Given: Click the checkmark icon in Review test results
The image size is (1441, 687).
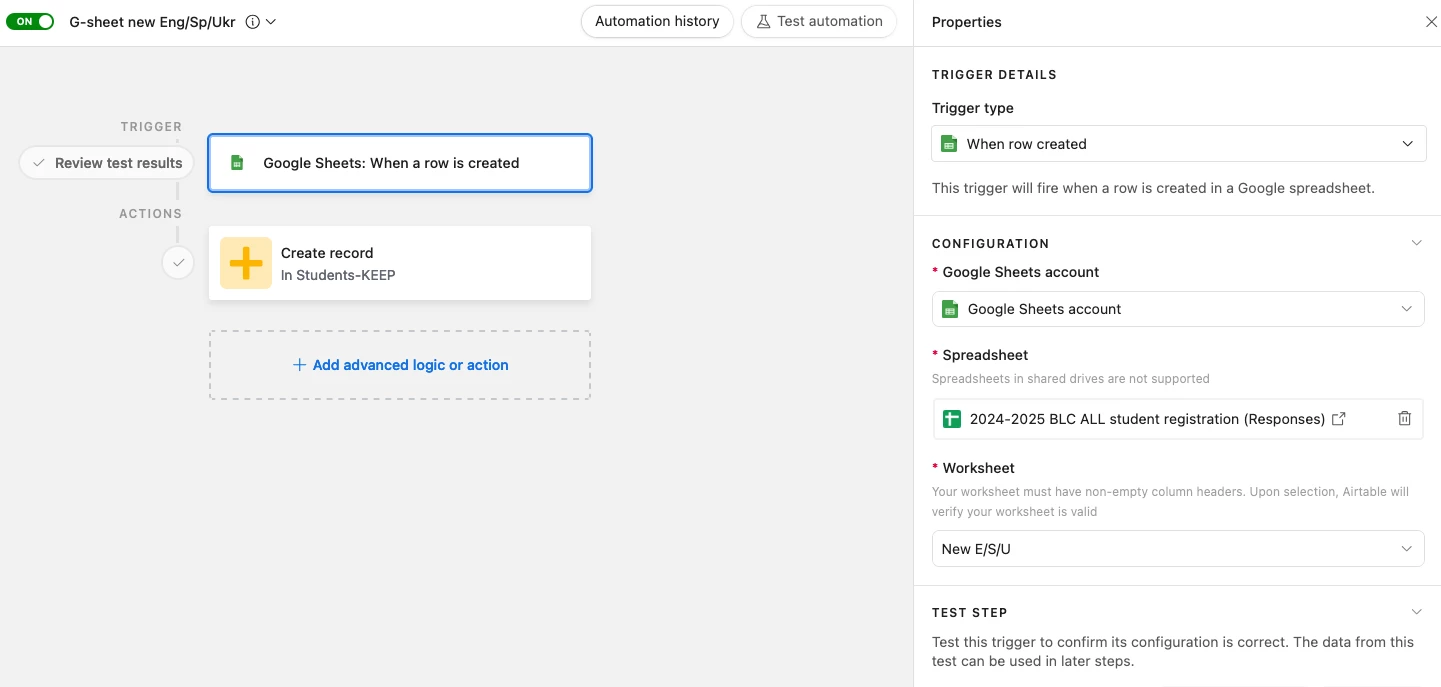Looking at the screenshot, I should 39,163.
